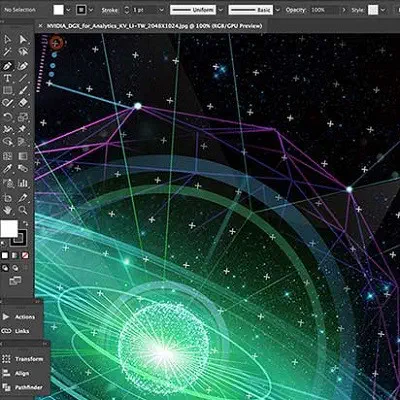Activate the Rotate tool
Image resolution: width=400 pixels, height=400 pixels.
click(x=7, y=117)
